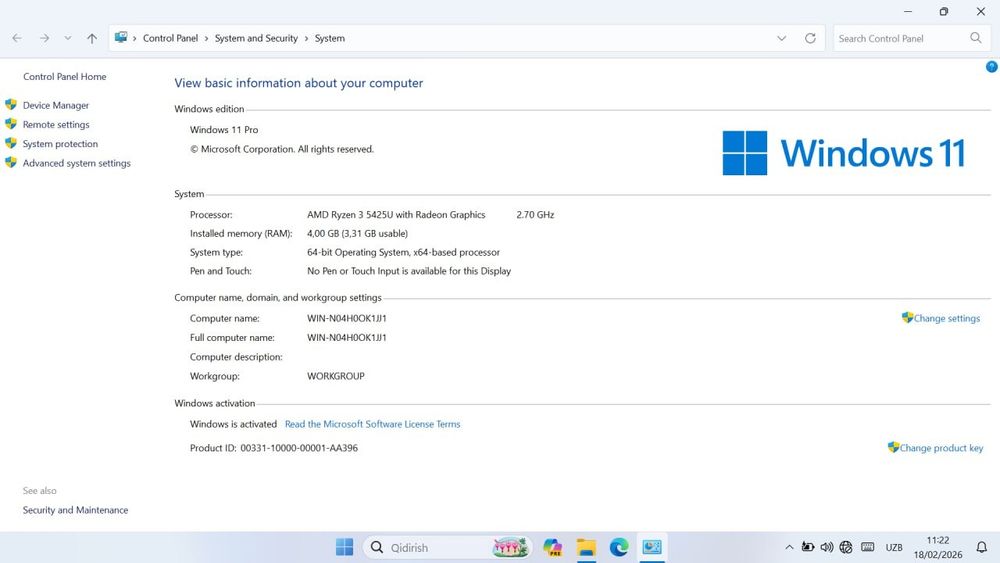Click Change product key link

941,448
